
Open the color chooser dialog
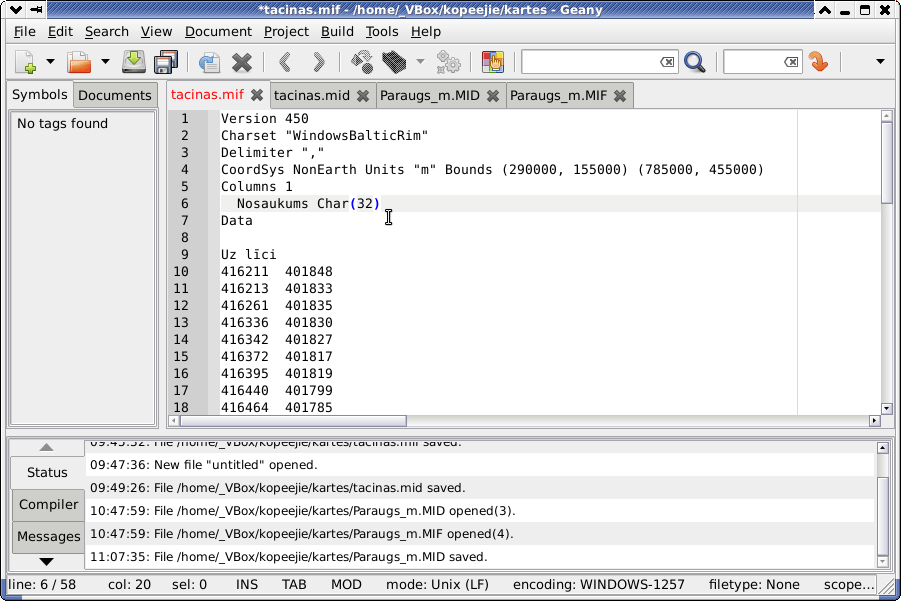pyautogui.click(x=492, y=61)
